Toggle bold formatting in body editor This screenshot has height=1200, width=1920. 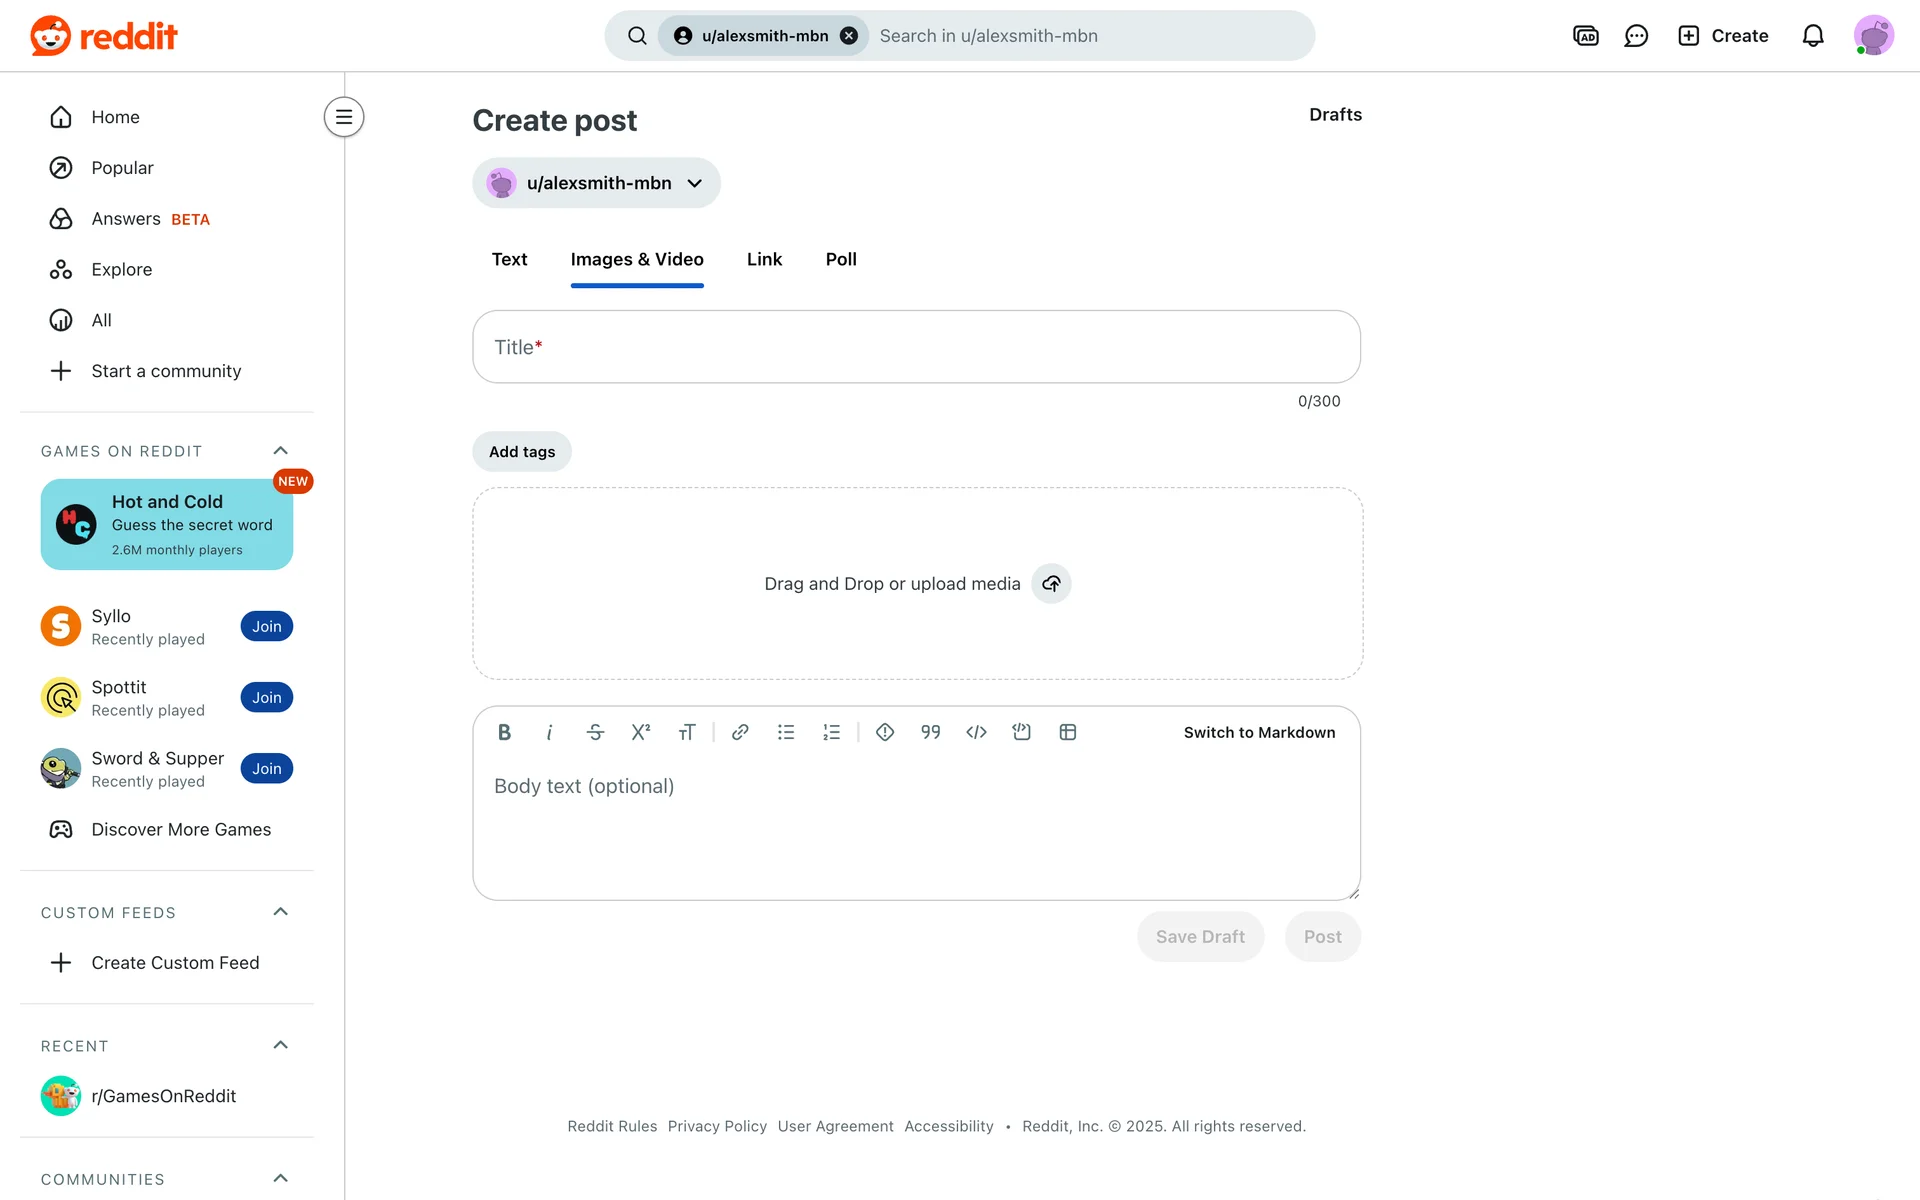pyautogui.click(x=504, y=733)
